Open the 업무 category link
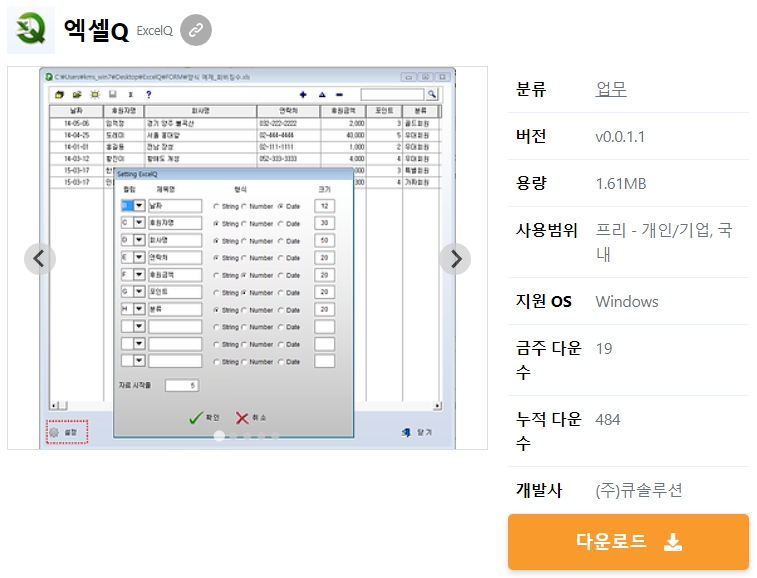The height and width of the screenshot is (578, 757). coord(611,89)
